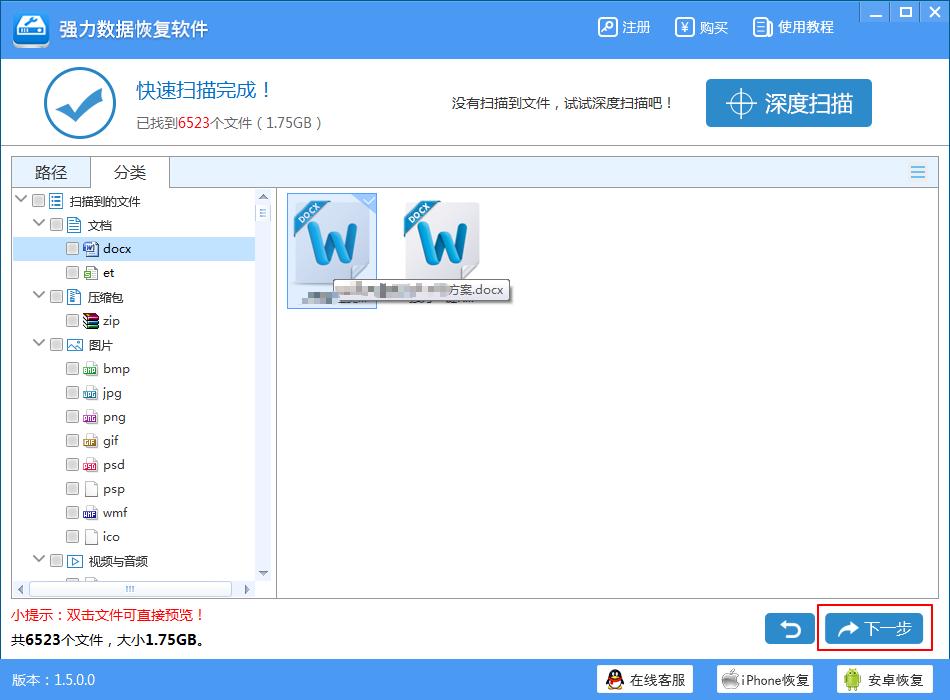Collapse the 图片 category tree
This screenshot has width=950, height=700.
tap(39, 344)
